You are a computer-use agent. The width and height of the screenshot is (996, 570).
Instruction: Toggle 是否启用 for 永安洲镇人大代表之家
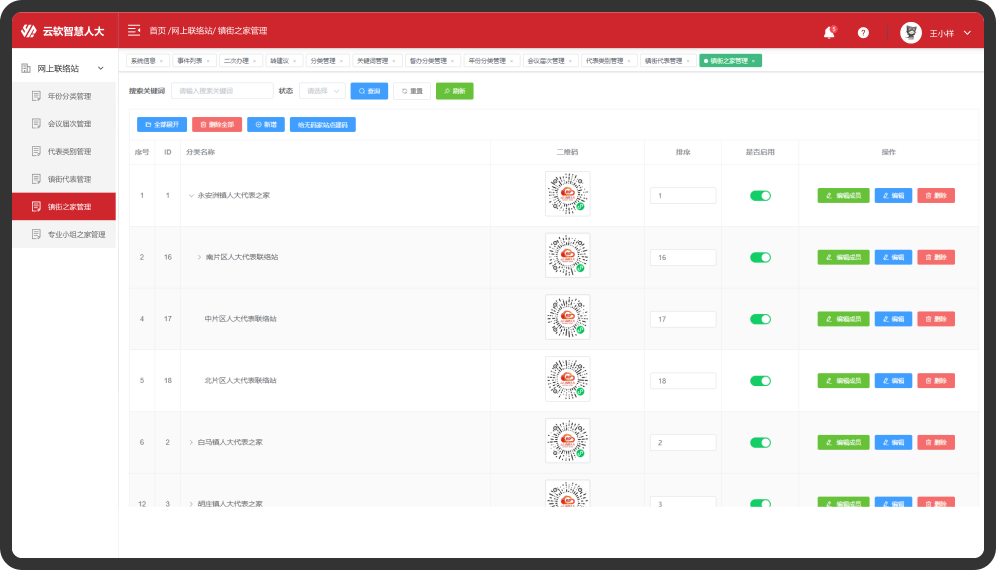[x=760, y=196]
